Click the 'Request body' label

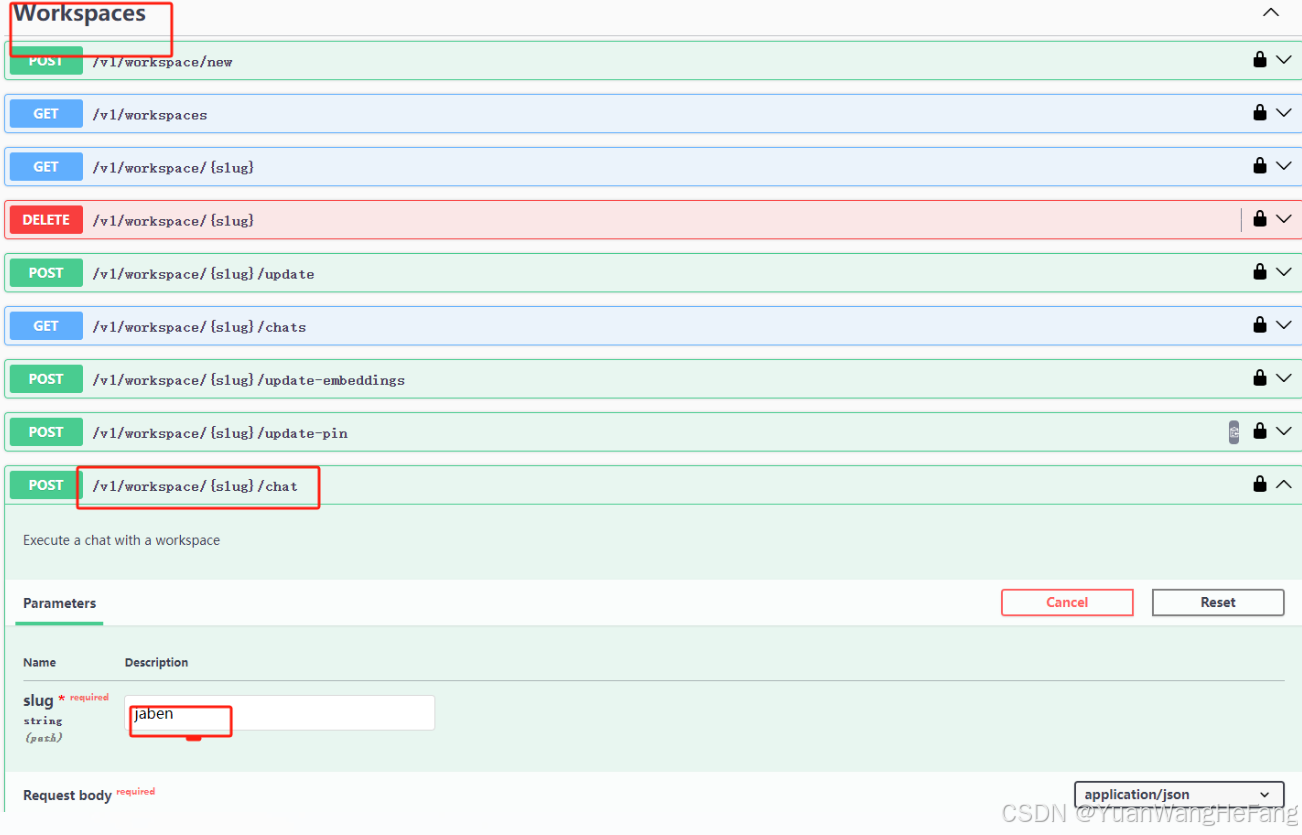pyautogui.click(x=67, y=795)
